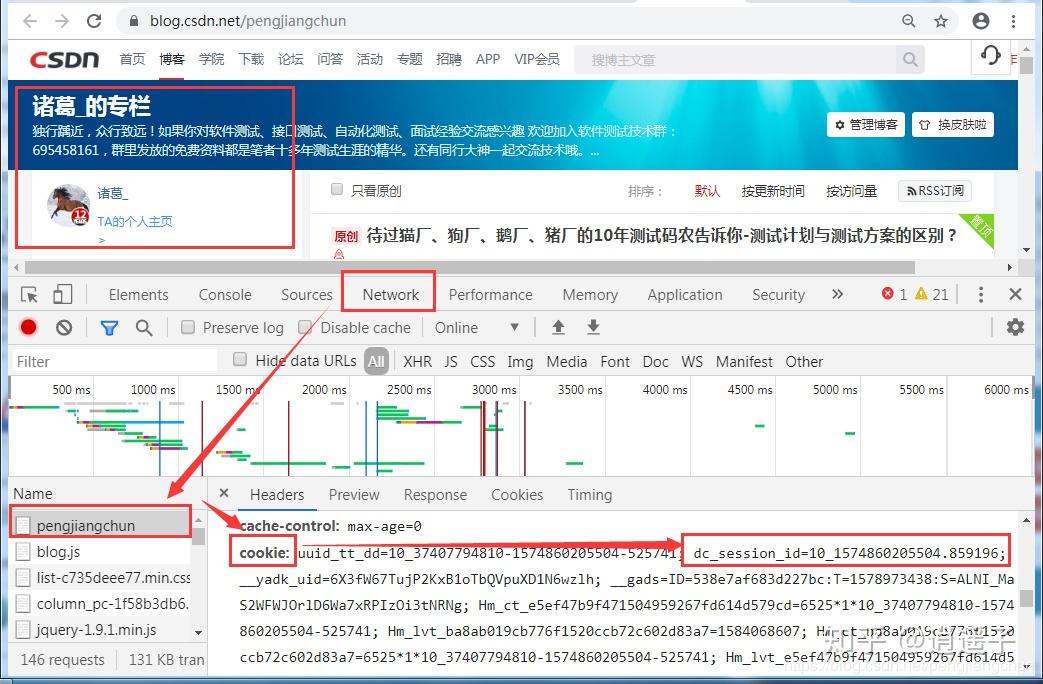This screenshot has width=1043, height=684.
Task: Switch to the Preview detail tab
Action: tap(354, 494)
